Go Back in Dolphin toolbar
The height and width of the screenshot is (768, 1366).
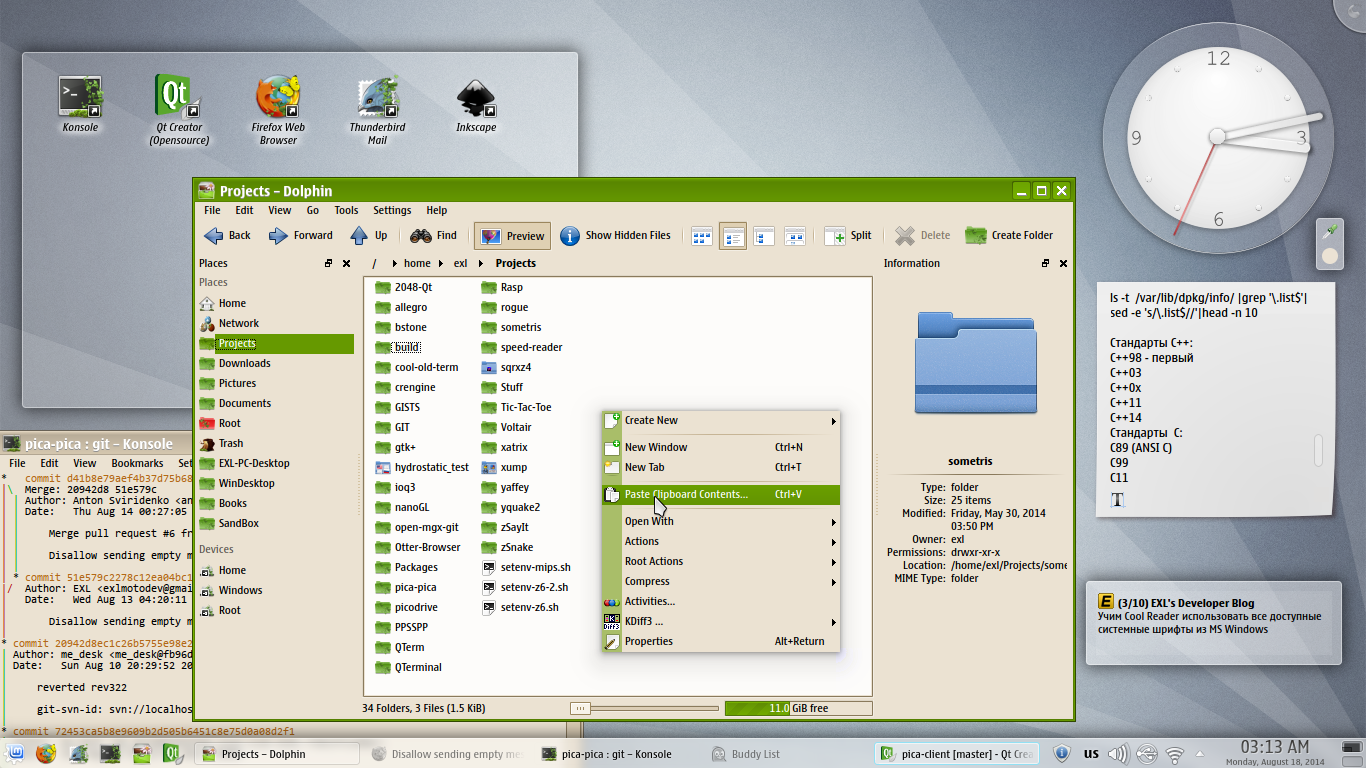click(227, 236)
